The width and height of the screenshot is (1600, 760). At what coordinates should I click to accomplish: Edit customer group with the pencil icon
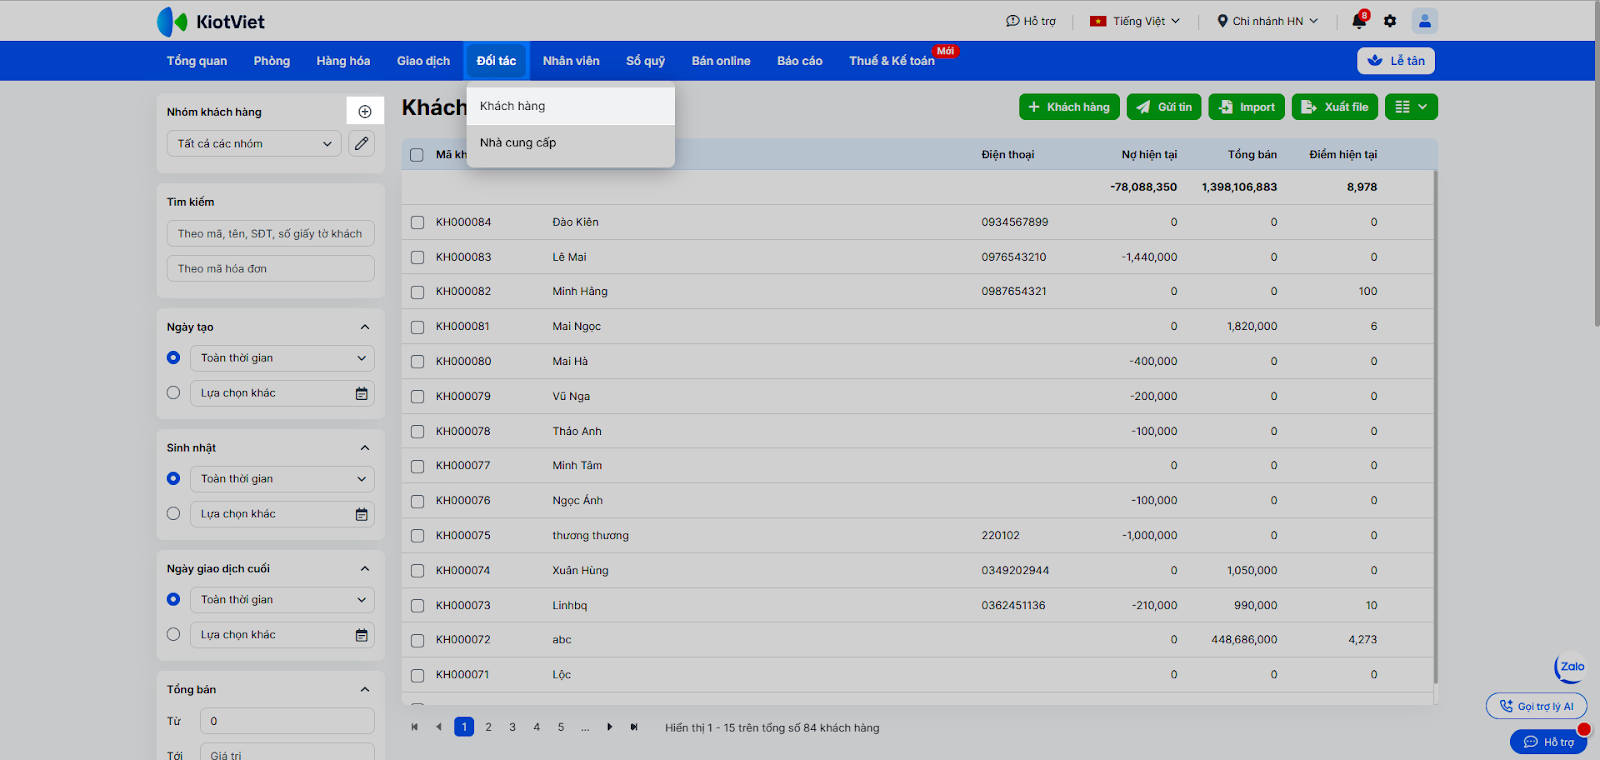click(x=362, y=144)
